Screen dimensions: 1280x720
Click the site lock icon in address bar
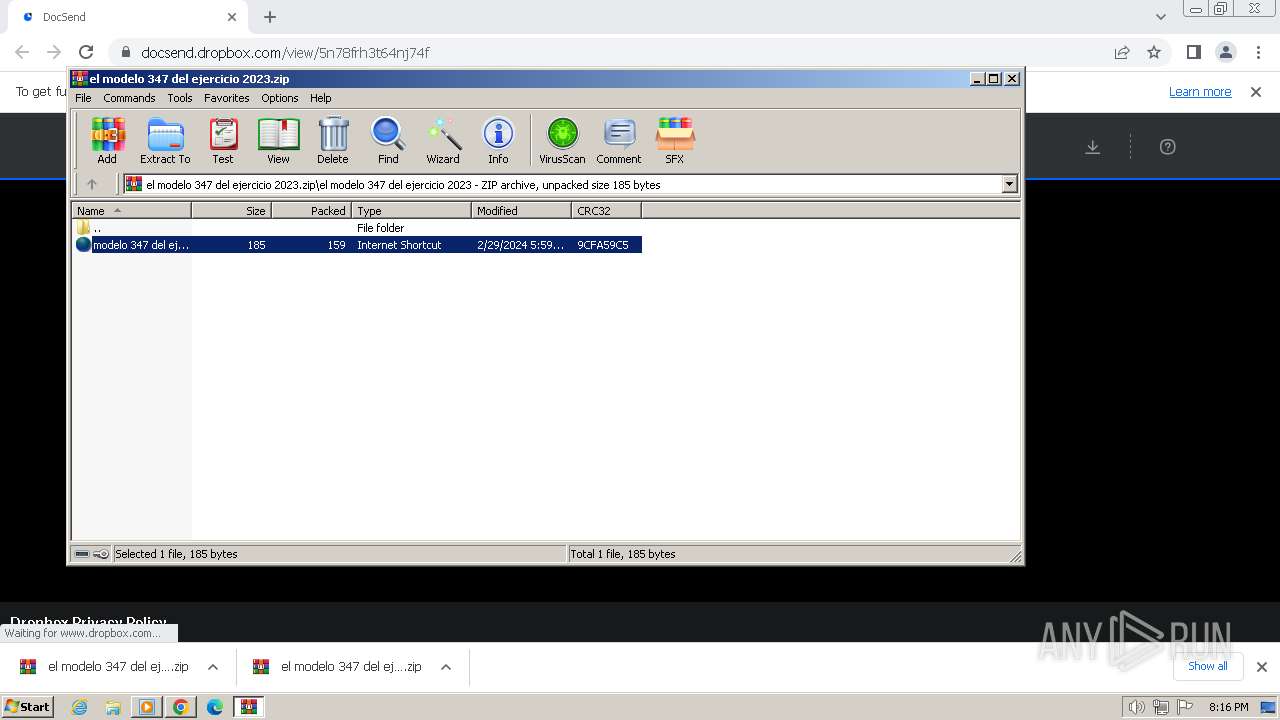126,53
